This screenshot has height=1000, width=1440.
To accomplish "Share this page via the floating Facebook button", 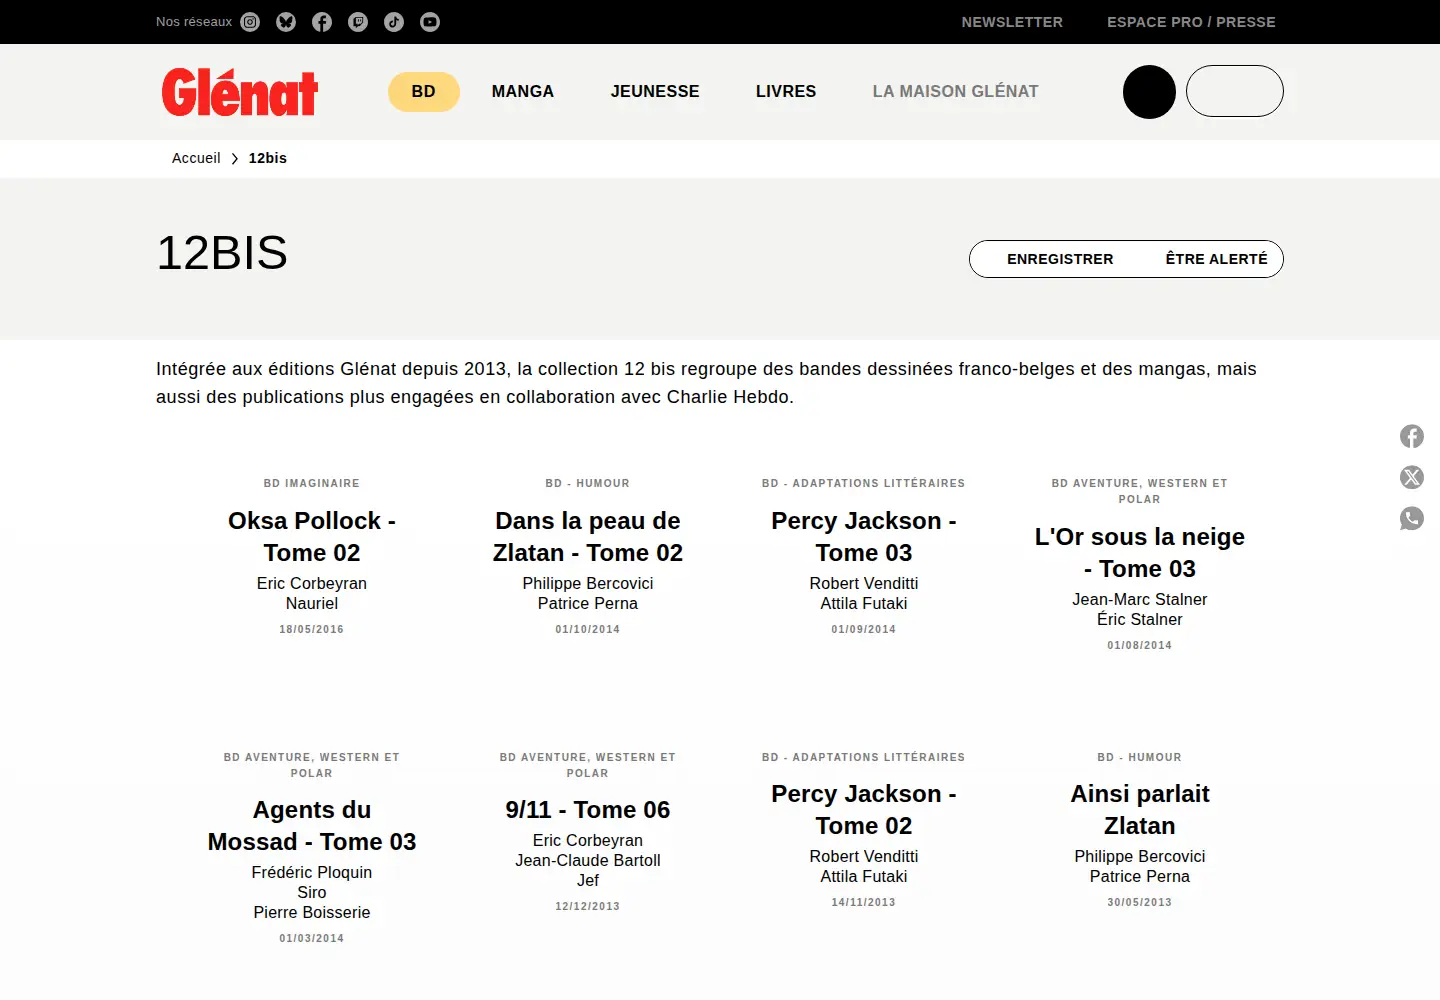I will click(1412, 436).
